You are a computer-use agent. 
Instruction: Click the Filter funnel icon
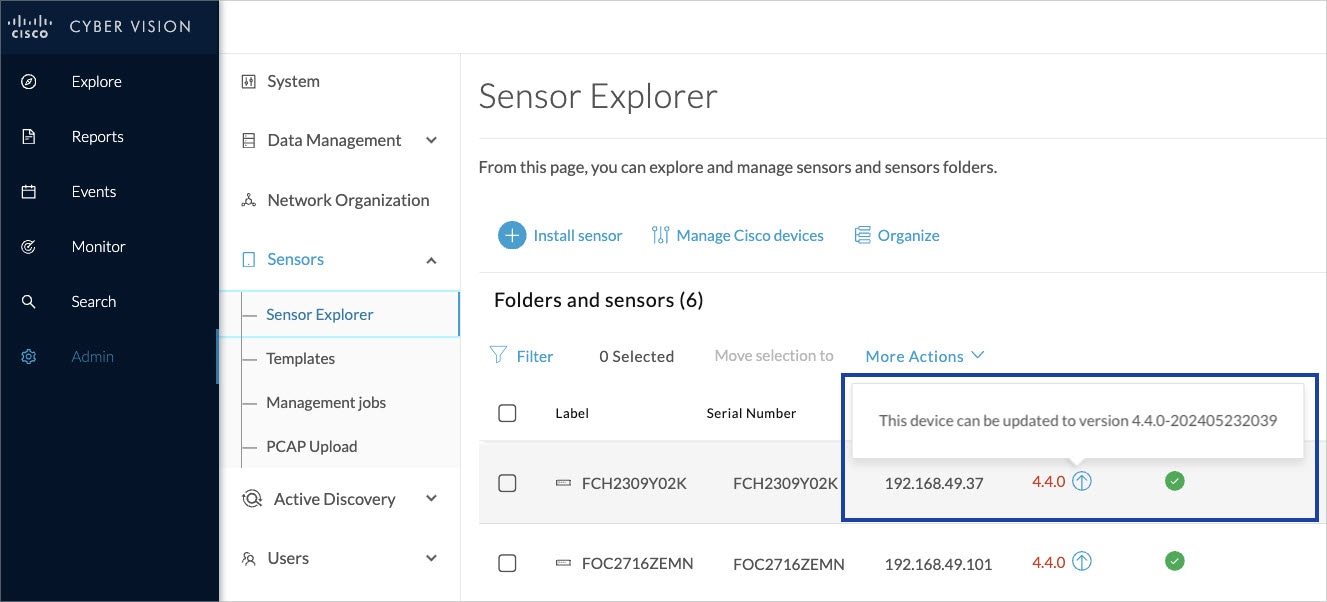497,355
